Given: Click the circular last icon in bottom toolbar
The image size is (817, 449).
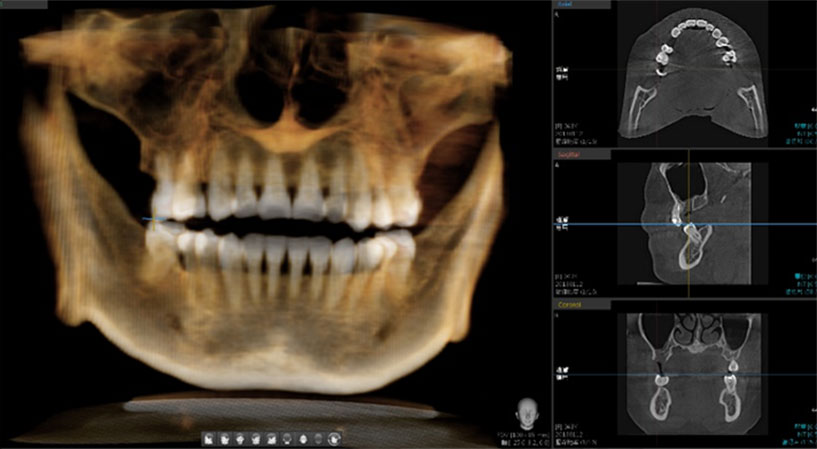Looking at the screenshot, I should [337, 438].
